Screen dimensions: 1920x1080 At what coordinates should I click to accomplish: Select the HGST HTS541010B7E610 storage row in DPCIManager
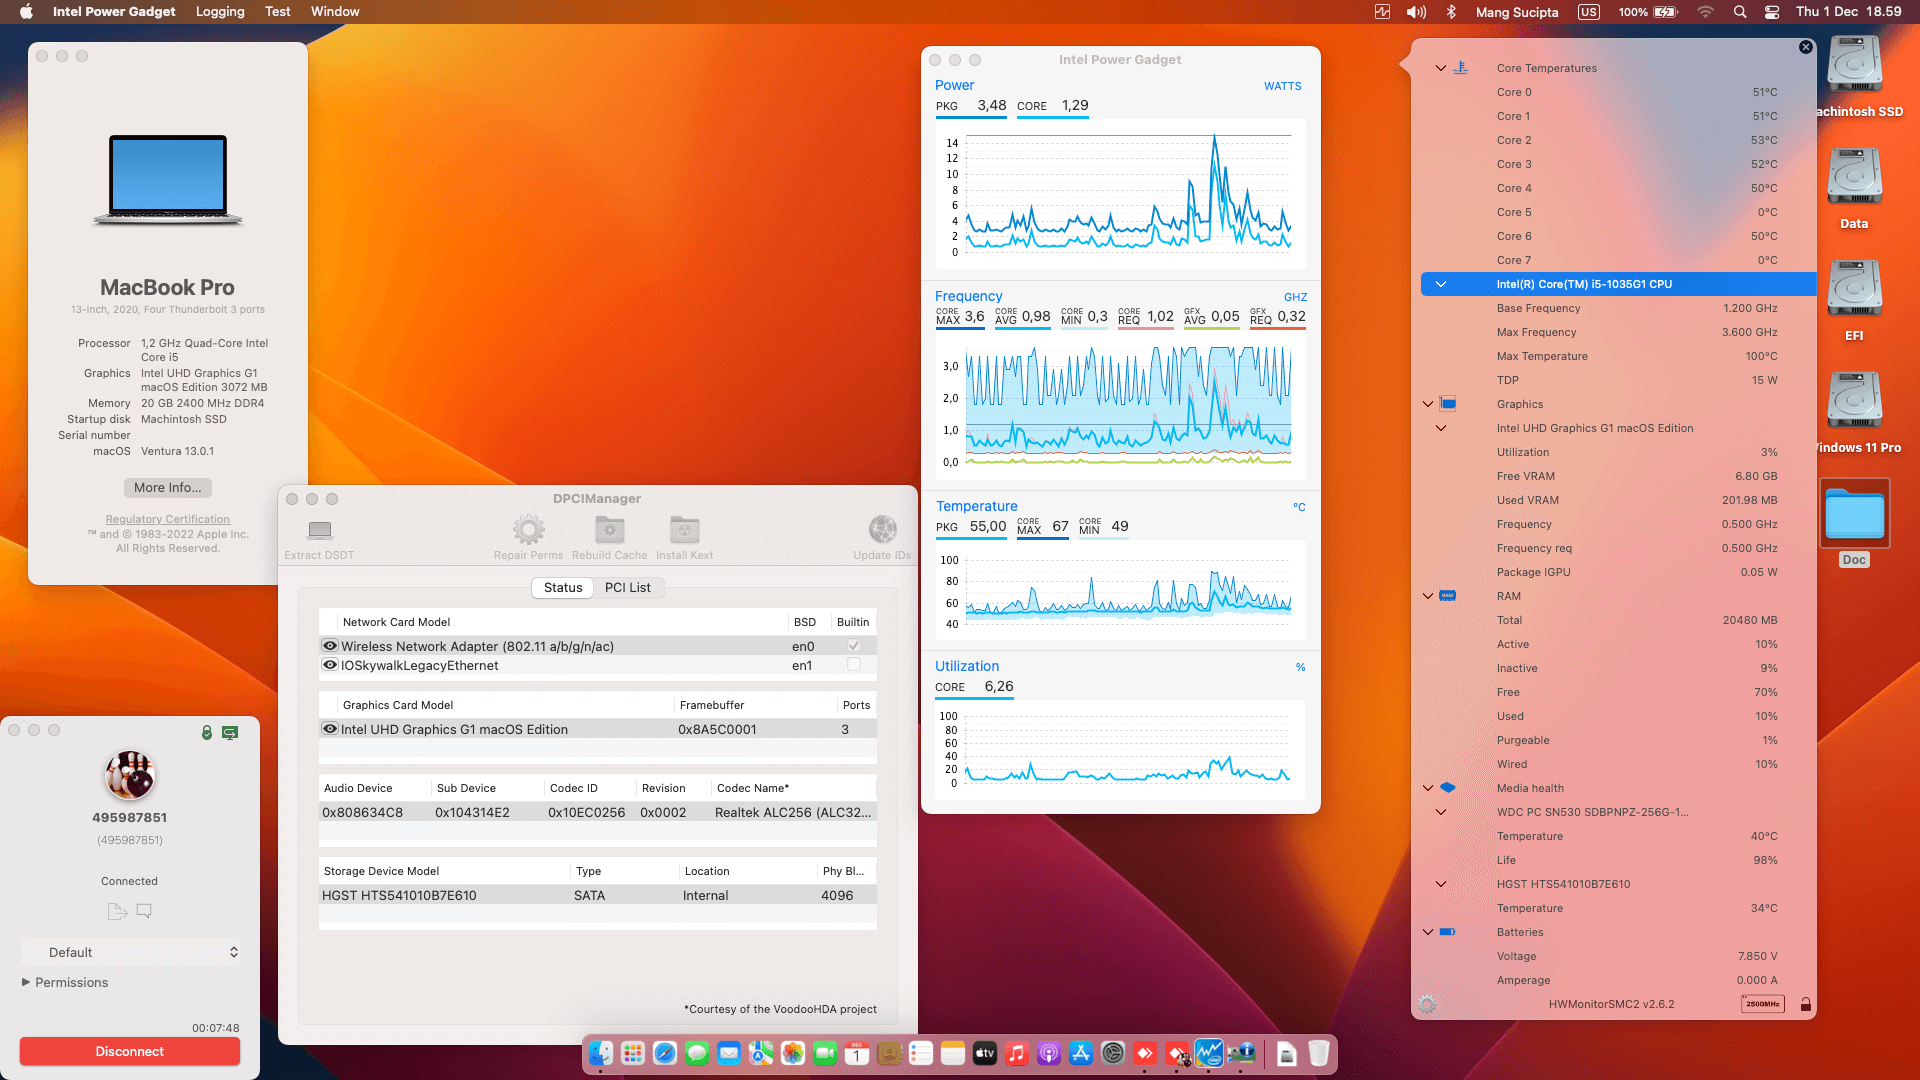(598, 895)
